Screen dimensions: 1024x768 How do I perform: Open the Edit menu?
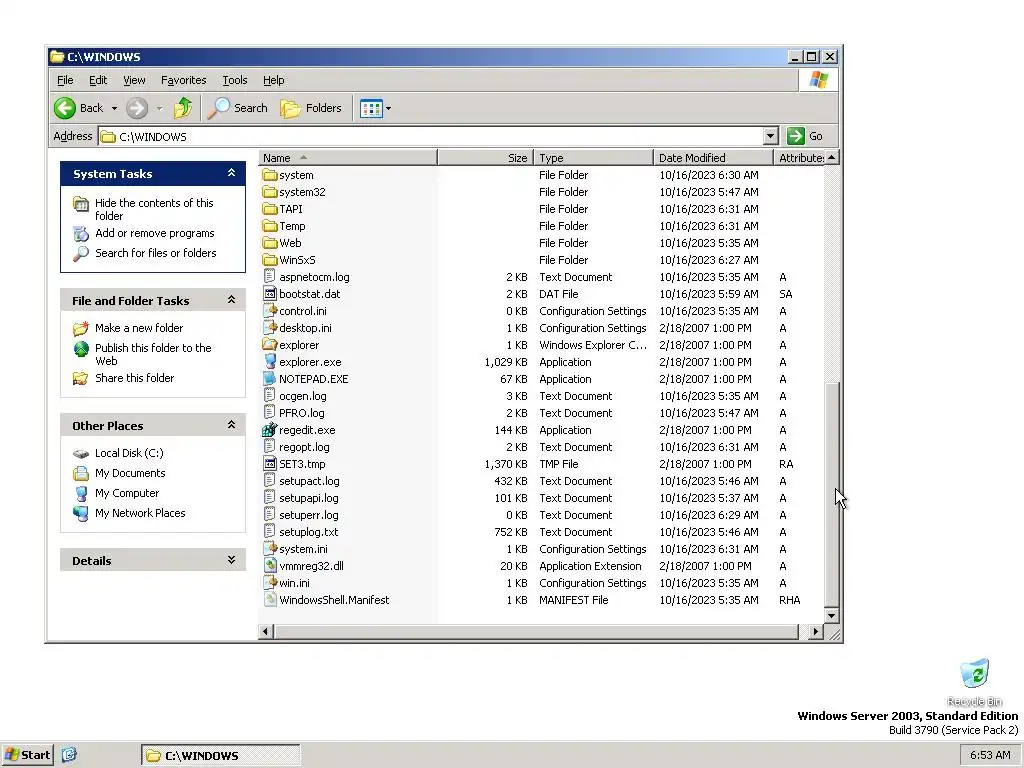coord(98,80)
